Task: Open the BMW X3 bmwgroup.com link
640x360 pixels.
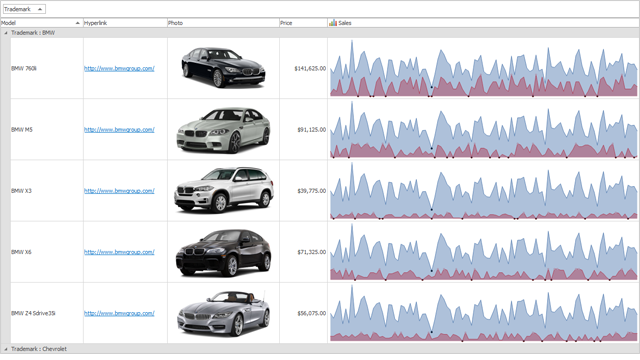Action: click(x=119, y=191)
